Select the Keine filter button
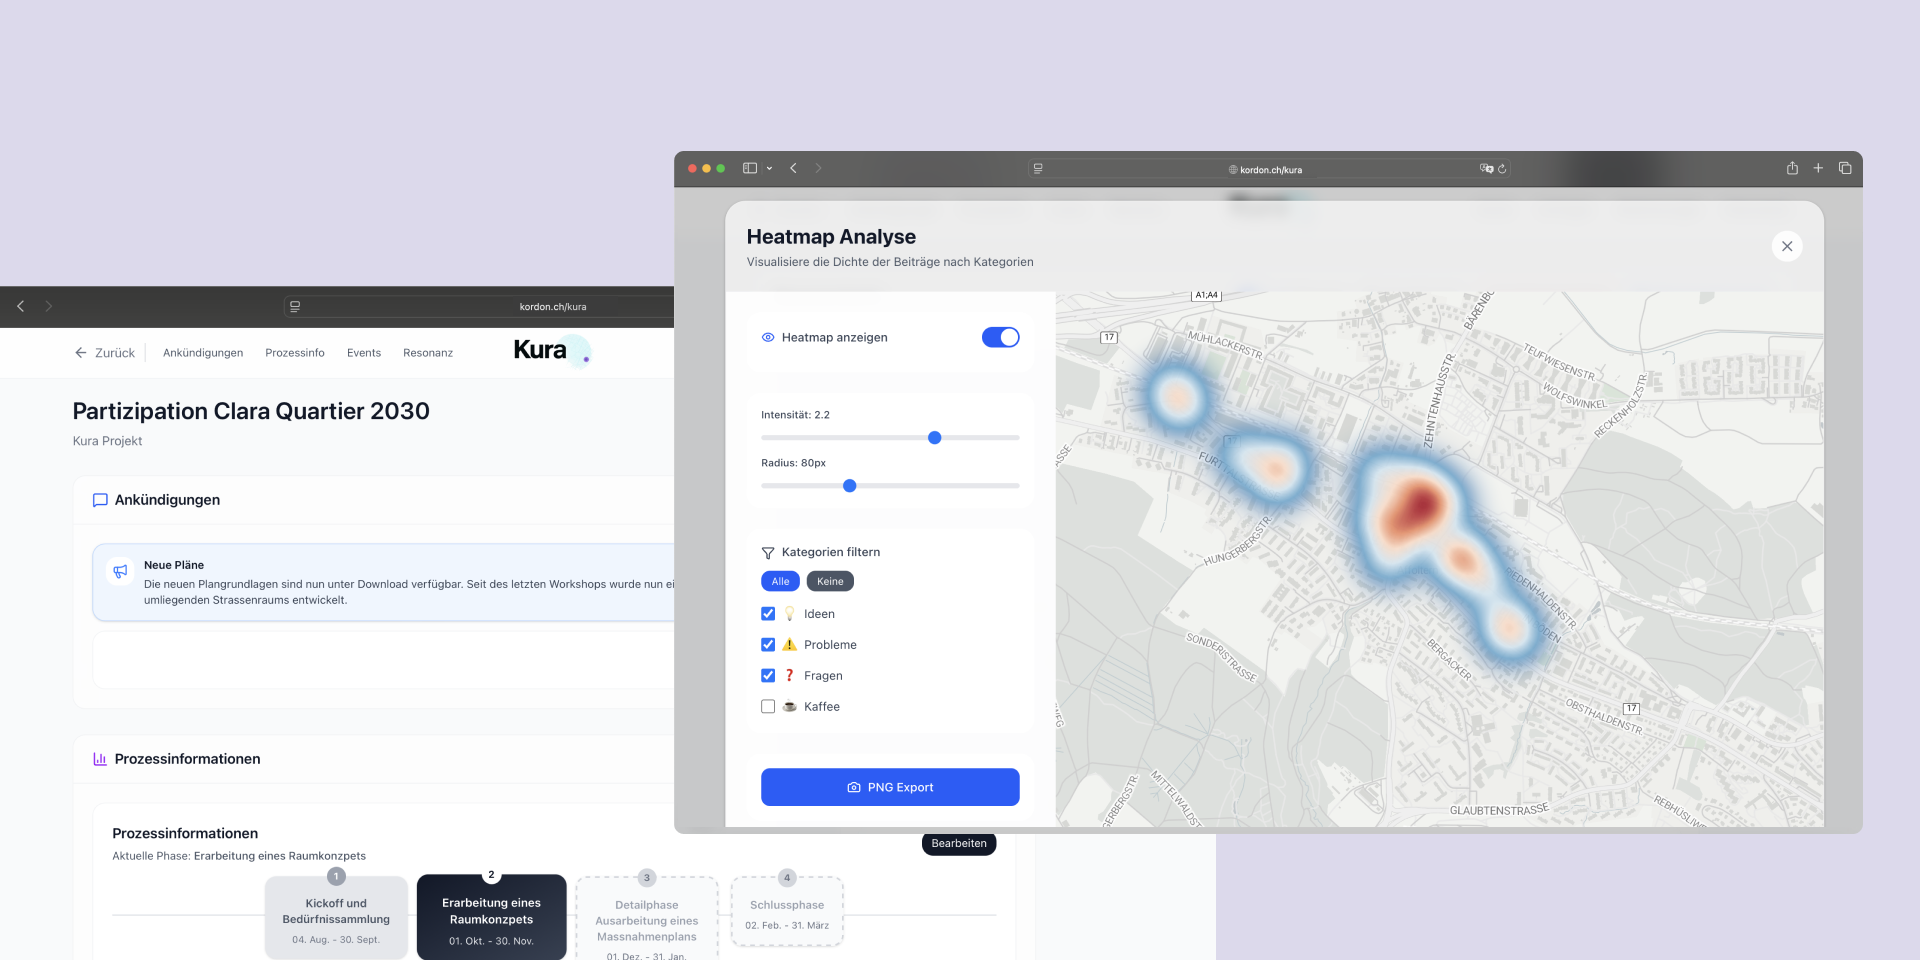Viewport: 1920px width, 960px height. (830, 581)
